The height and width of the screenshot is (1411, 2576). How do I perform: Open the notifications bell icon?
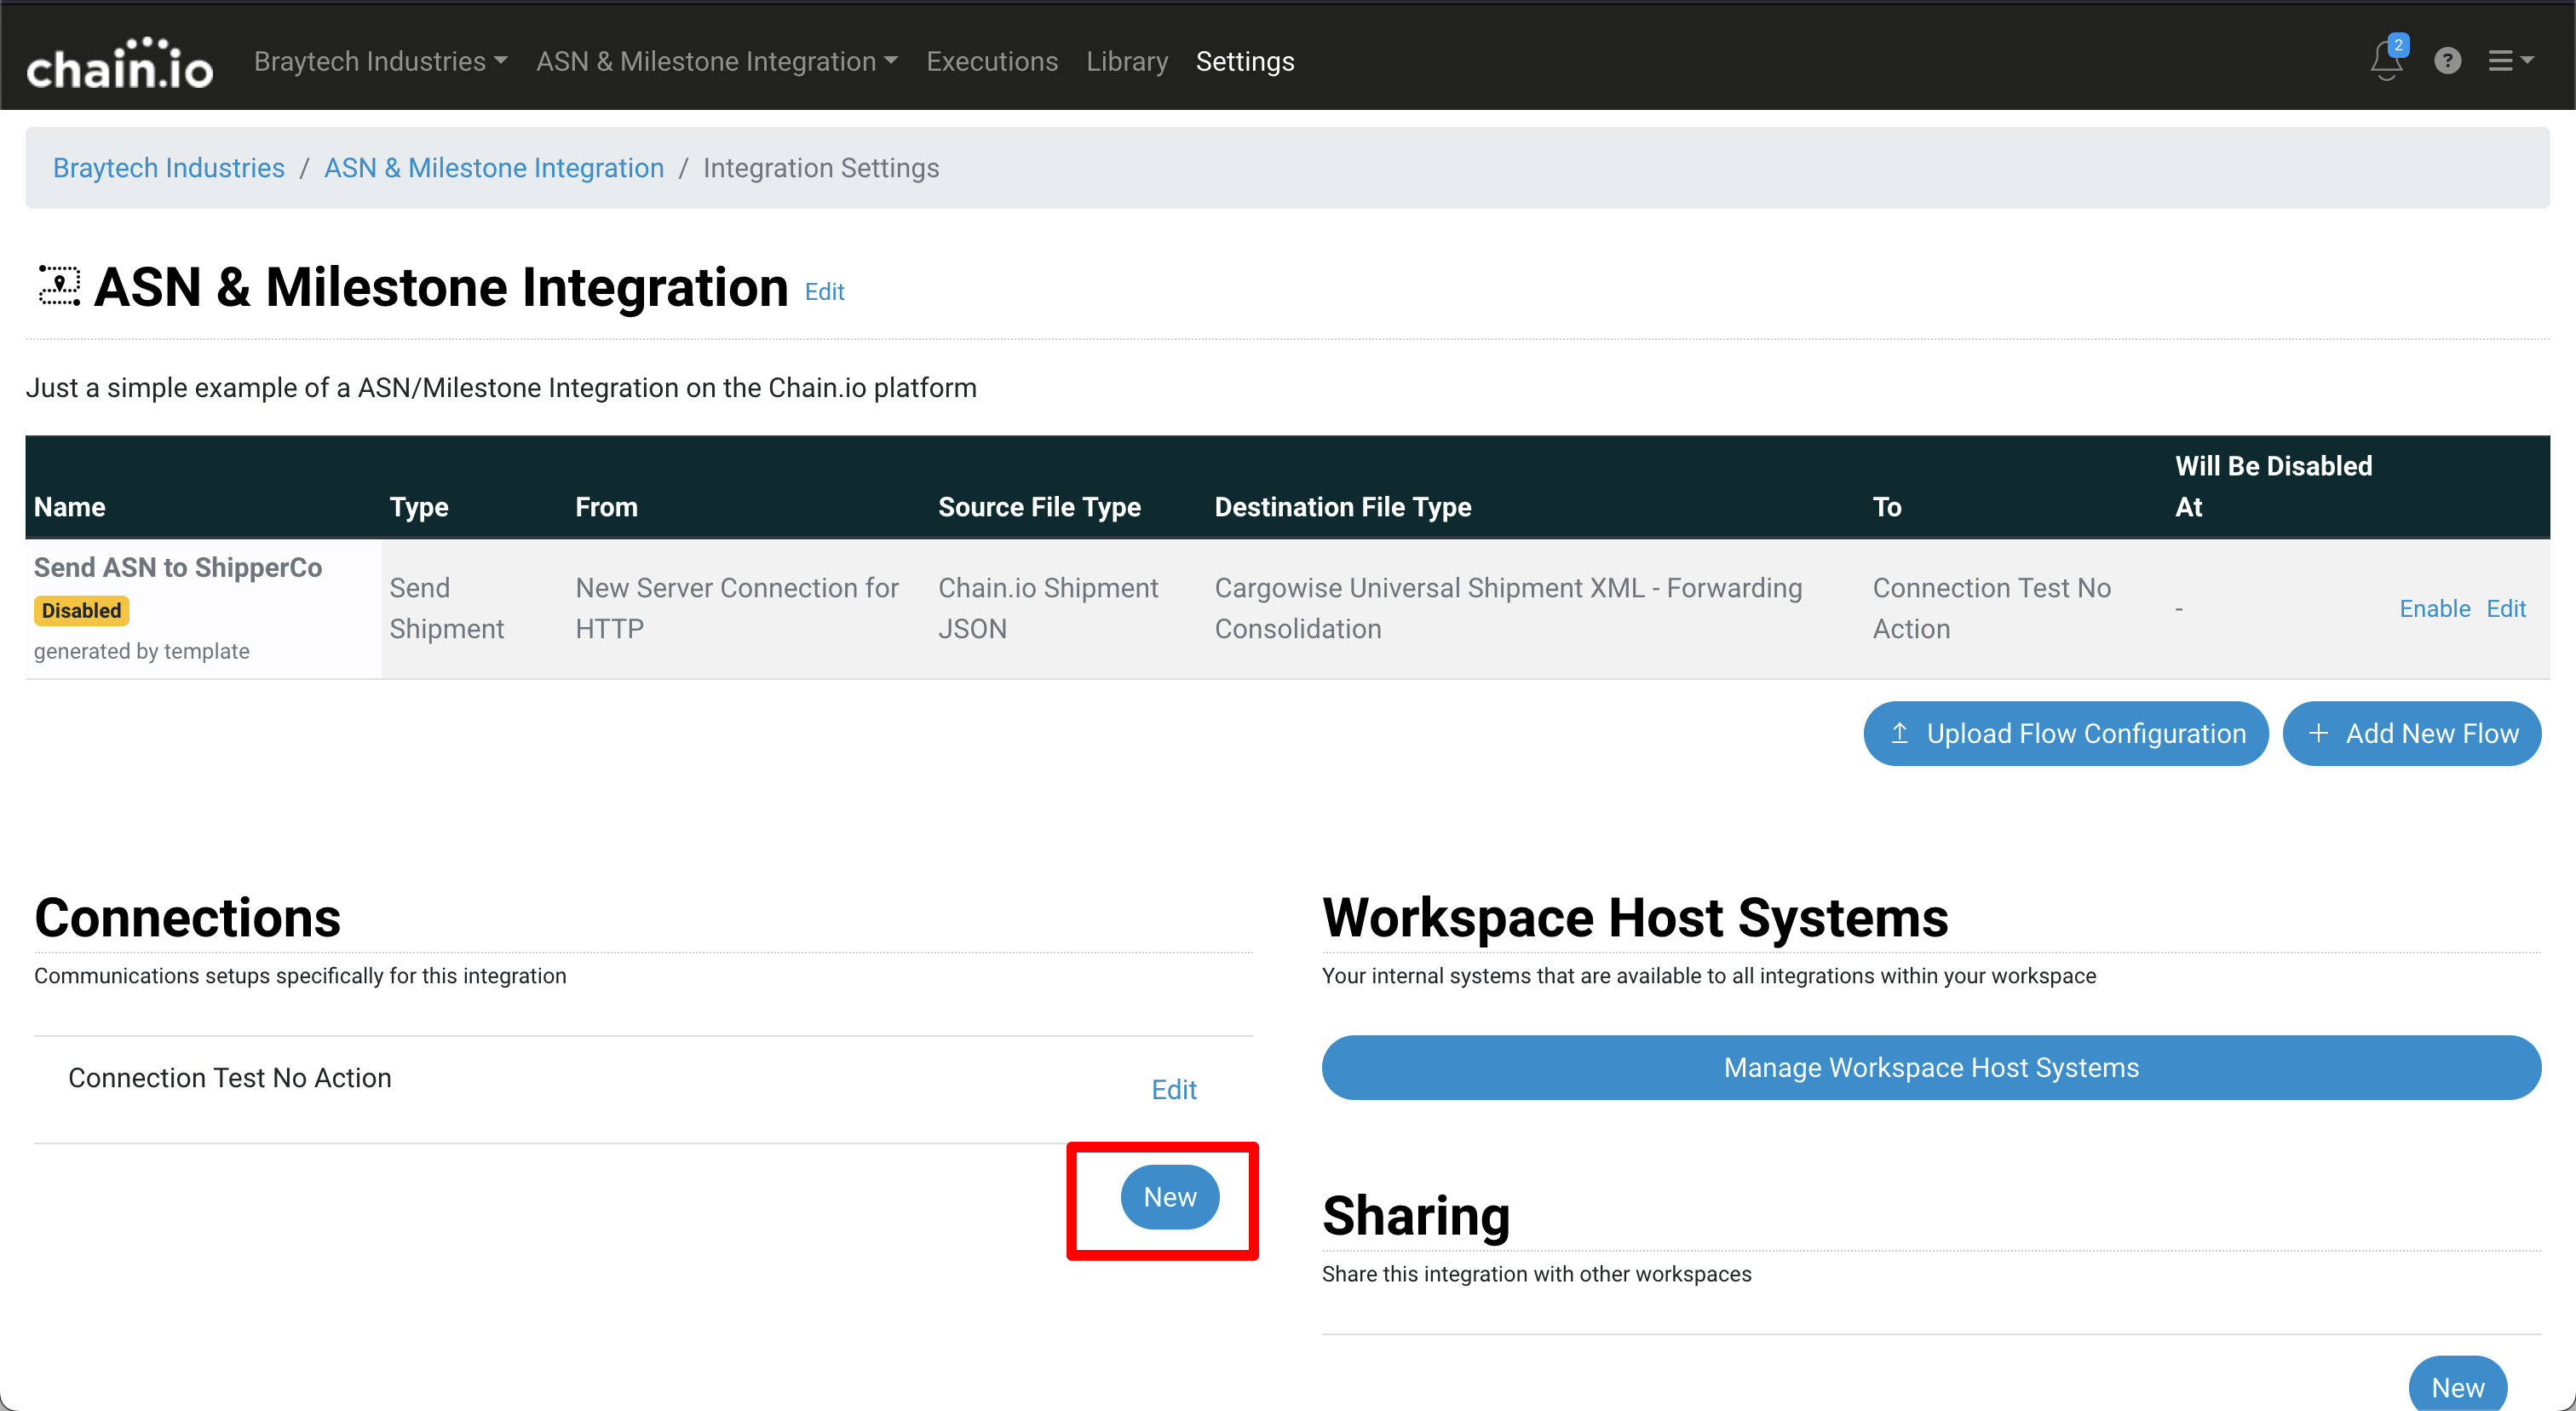(2386, 60)
